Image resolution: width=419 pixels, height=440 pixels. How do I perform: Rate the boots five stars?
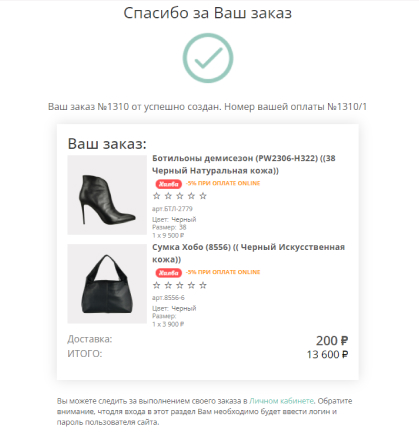tap(203, 196)
